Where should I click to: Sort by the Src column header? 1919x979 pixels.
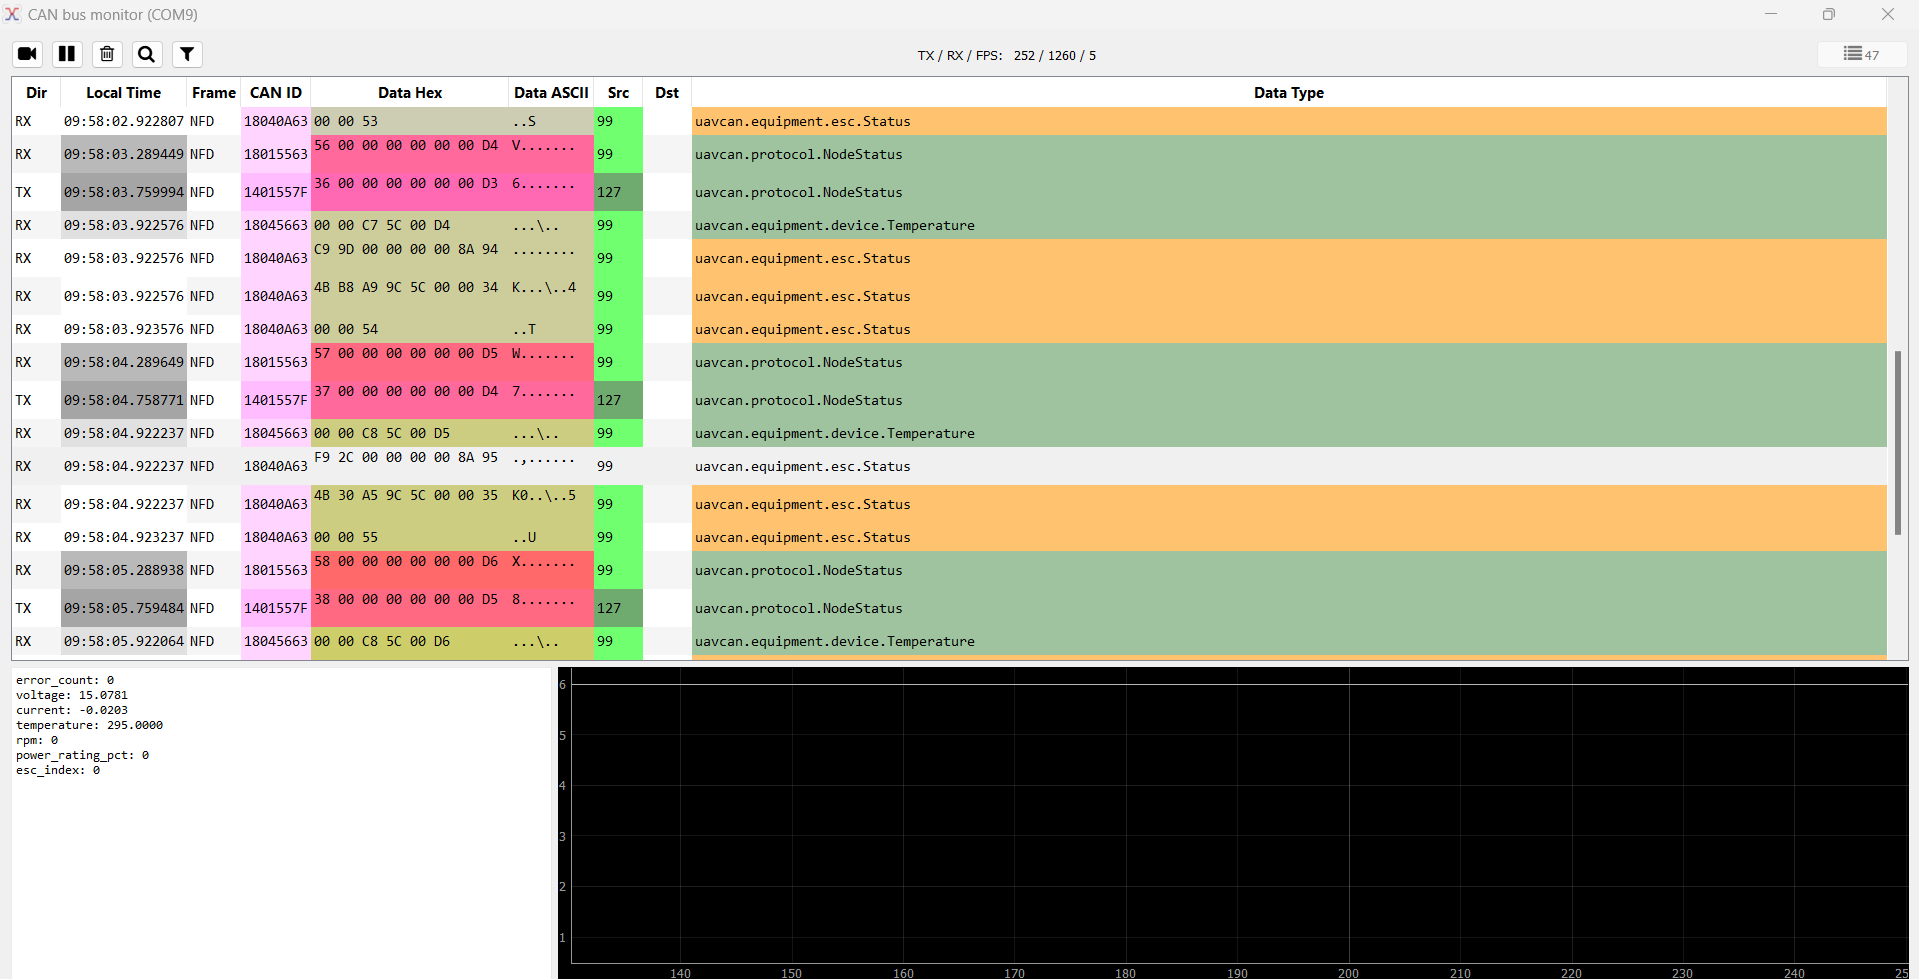[x=619, y=93]
